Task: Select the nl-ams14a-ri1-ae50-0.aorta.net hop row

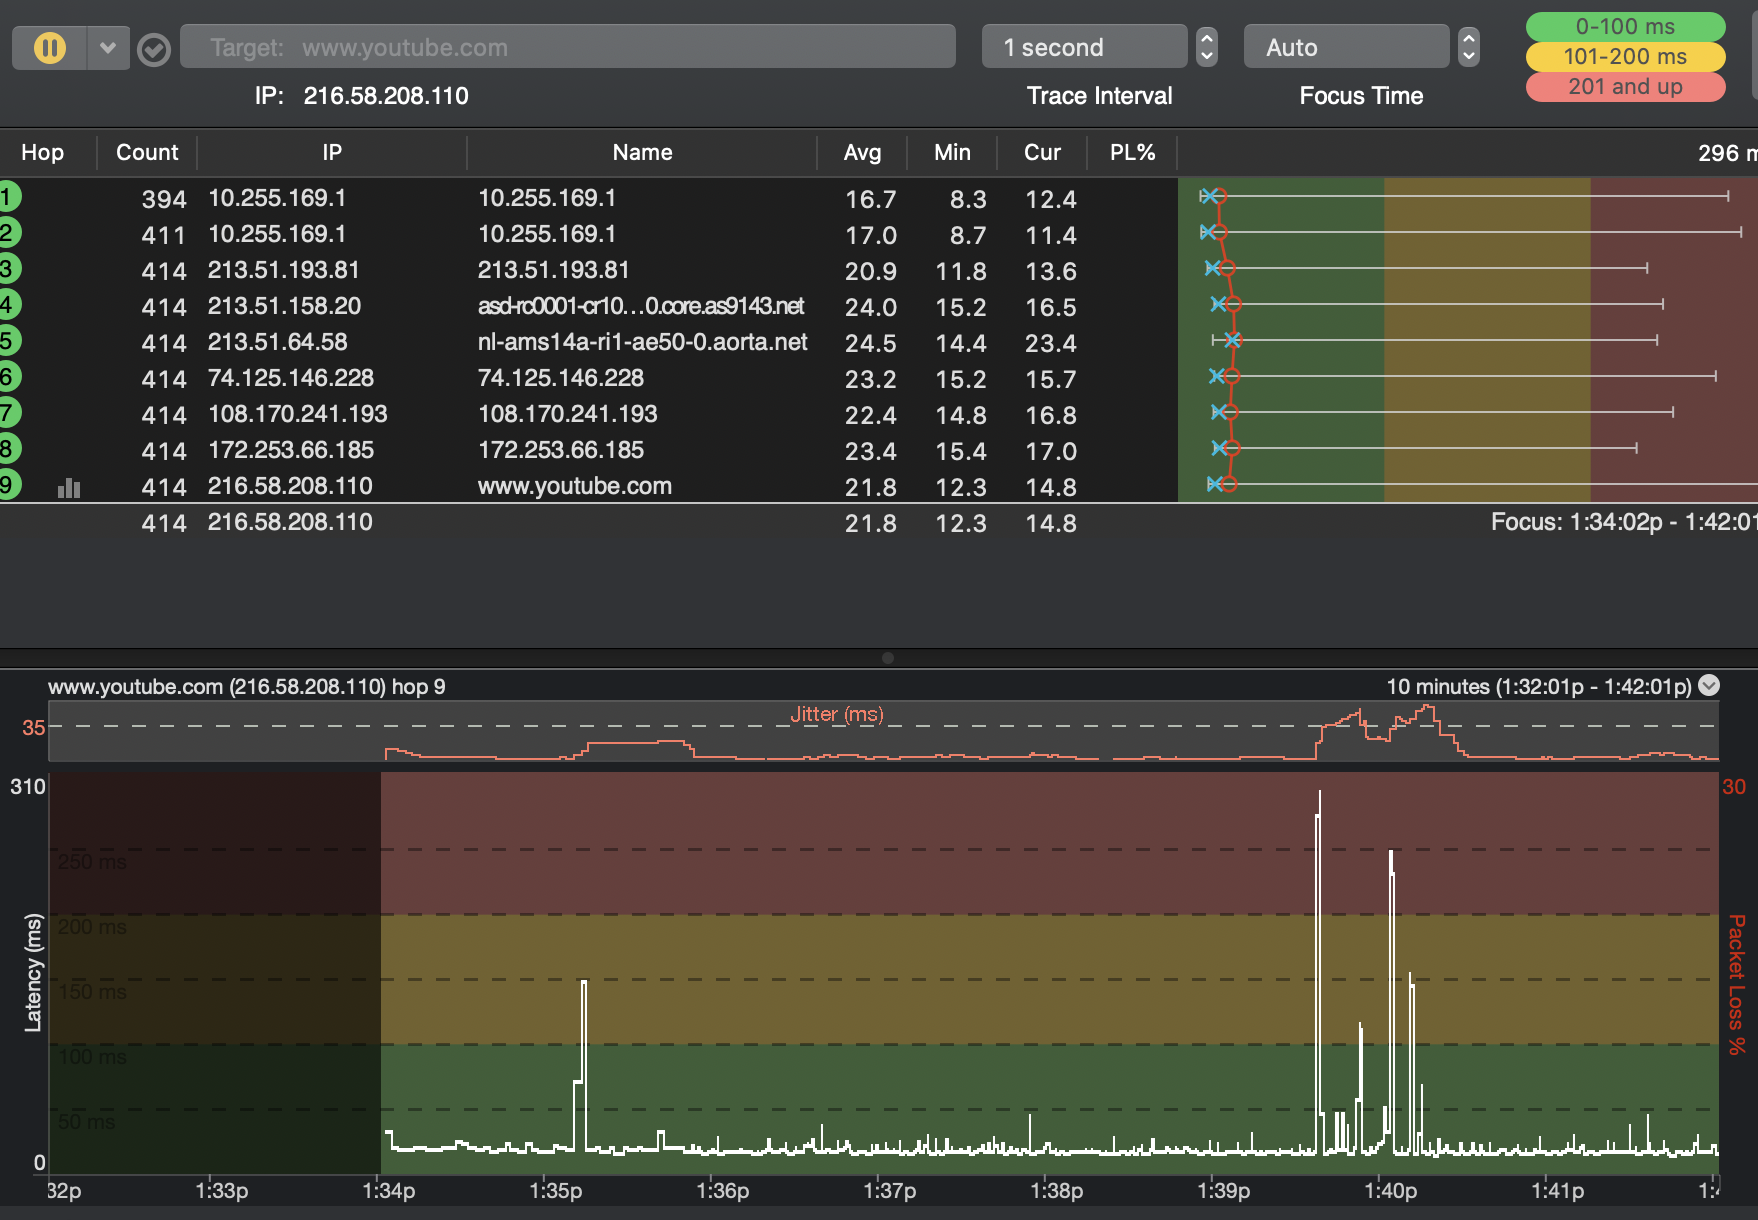Action: pos(642,342)
